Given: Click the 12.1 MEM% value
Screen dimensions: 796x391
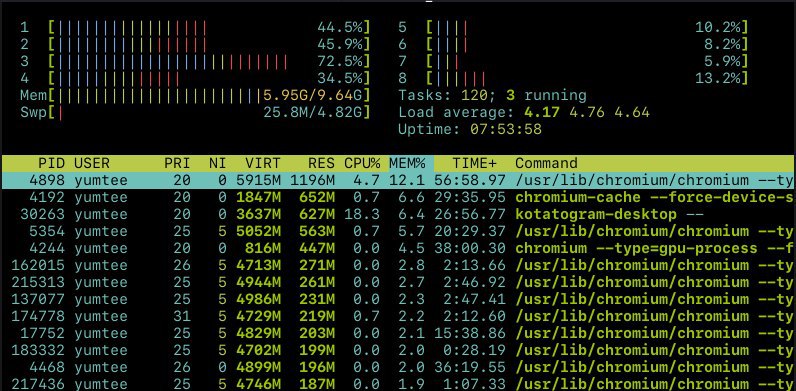Looking at the screenshot, I should pyautogui.click(x=407, y=180).
